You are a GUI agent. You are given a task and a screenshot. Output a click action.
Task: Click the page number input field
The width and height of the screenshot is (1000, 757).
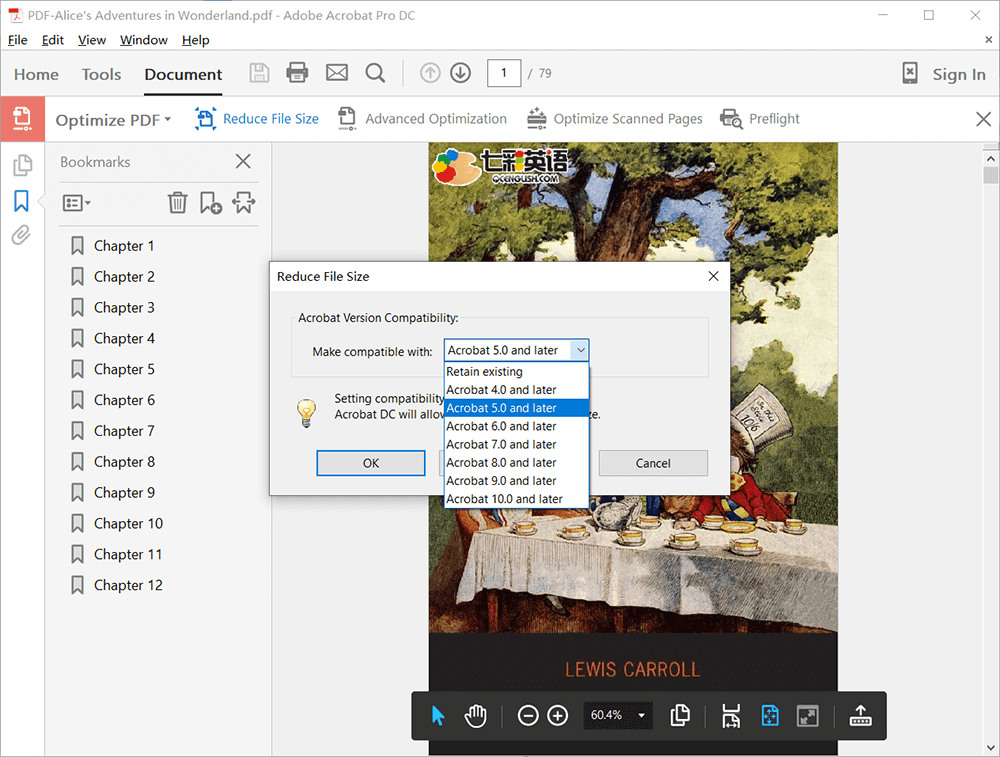click(504, 73)
